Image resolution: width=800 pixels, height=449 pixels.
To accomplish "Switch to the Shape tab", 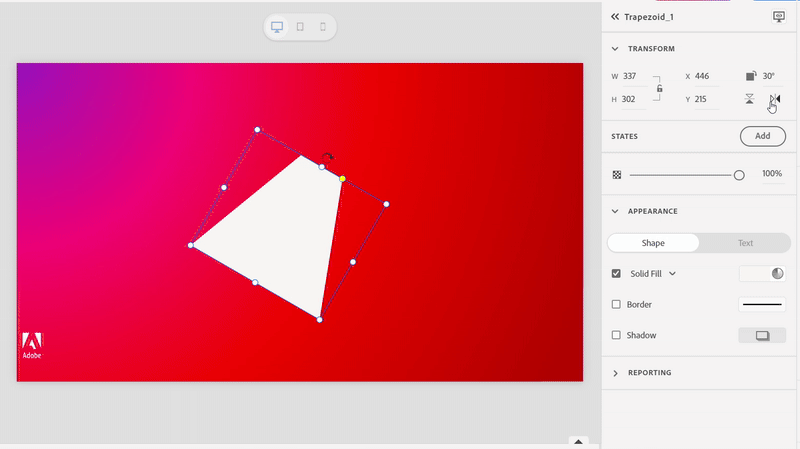I will coord(653,243).
